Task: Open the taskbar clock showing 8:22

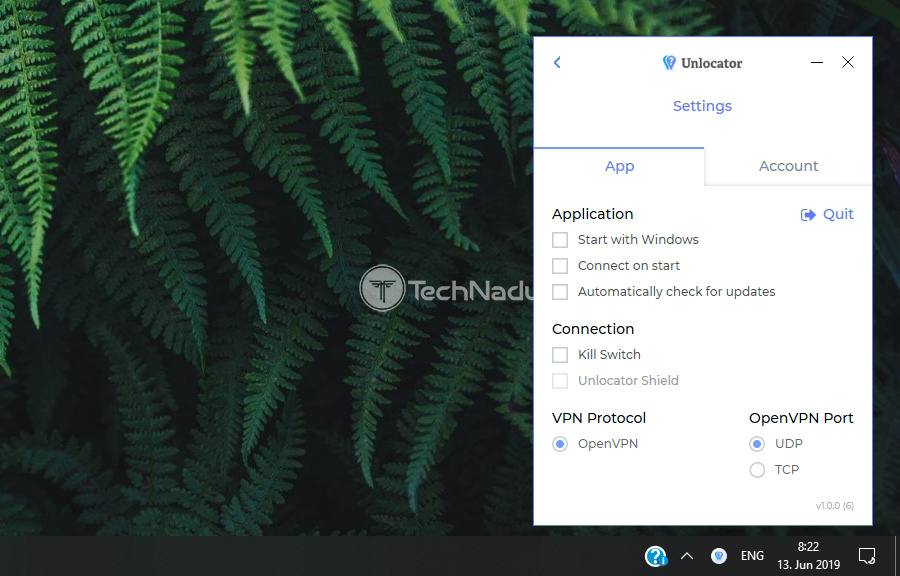Action: coord(808,556)
